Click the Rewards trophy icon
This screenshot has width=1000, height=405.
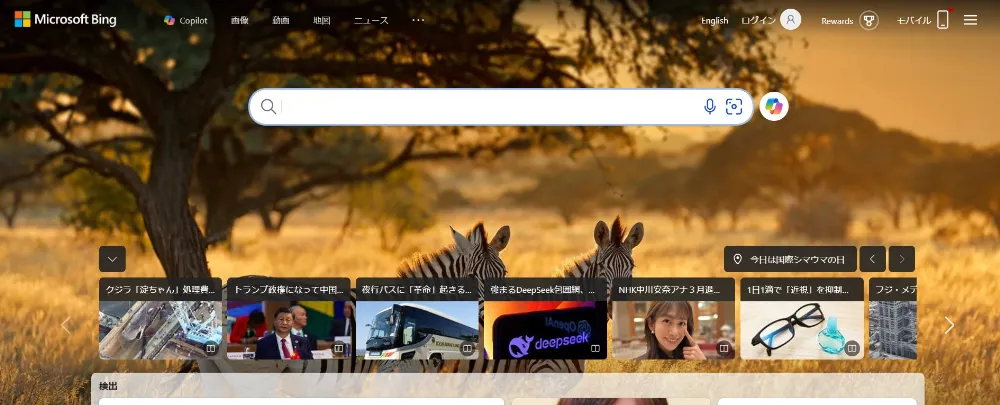coord(869,20)
